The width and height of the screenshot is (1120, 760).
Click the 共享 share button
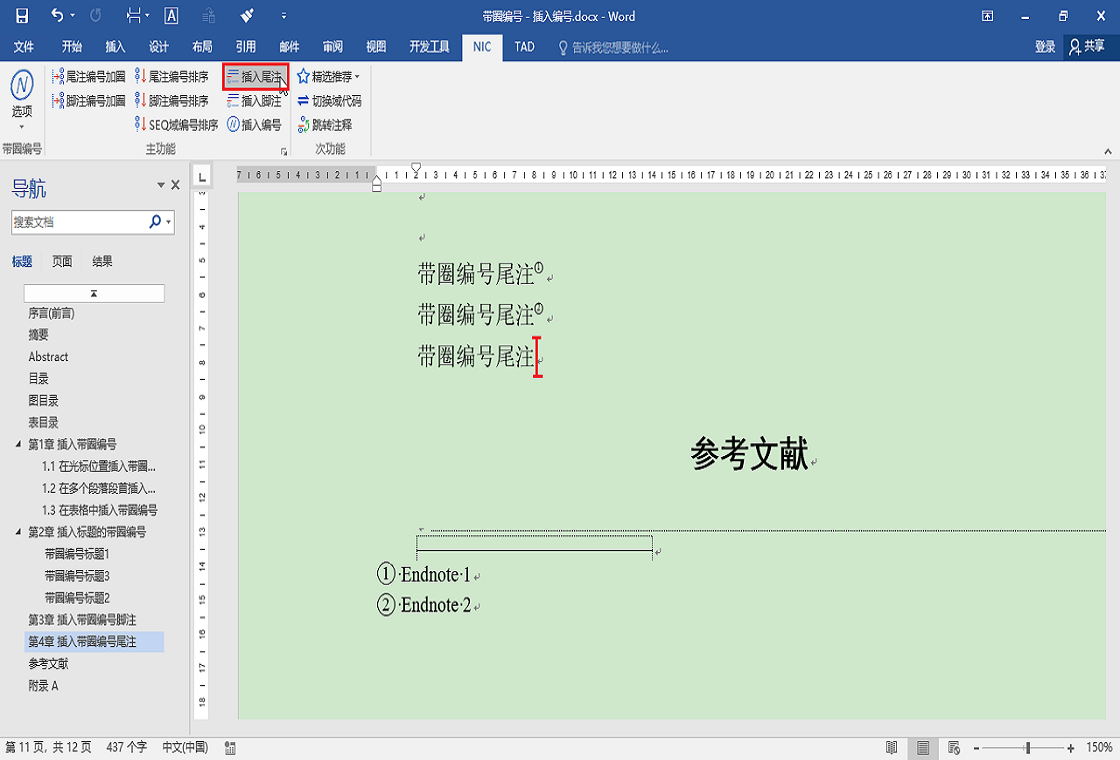point(1087,47)
